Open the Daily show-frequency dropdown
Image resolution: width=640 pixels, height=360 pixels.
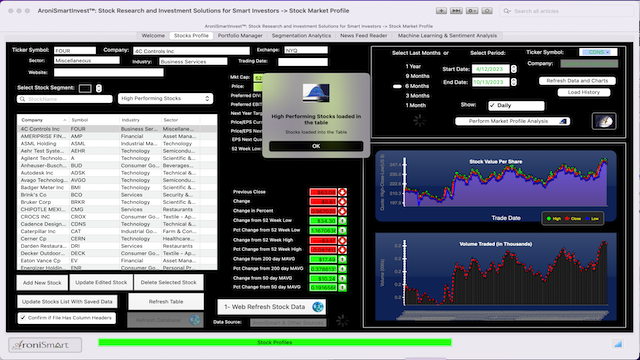point(516,105)
